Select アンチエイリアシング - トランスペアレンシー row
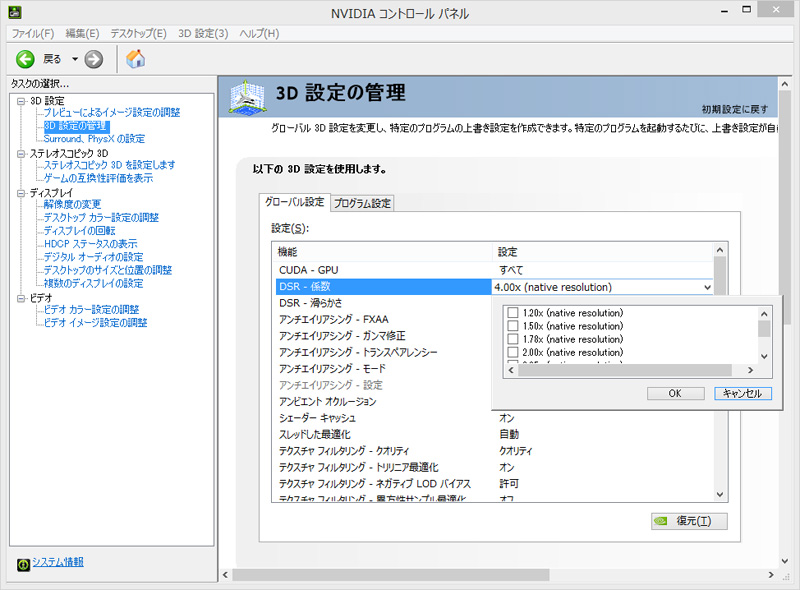Viewport: 800px width, 590px height. [383, 352]
